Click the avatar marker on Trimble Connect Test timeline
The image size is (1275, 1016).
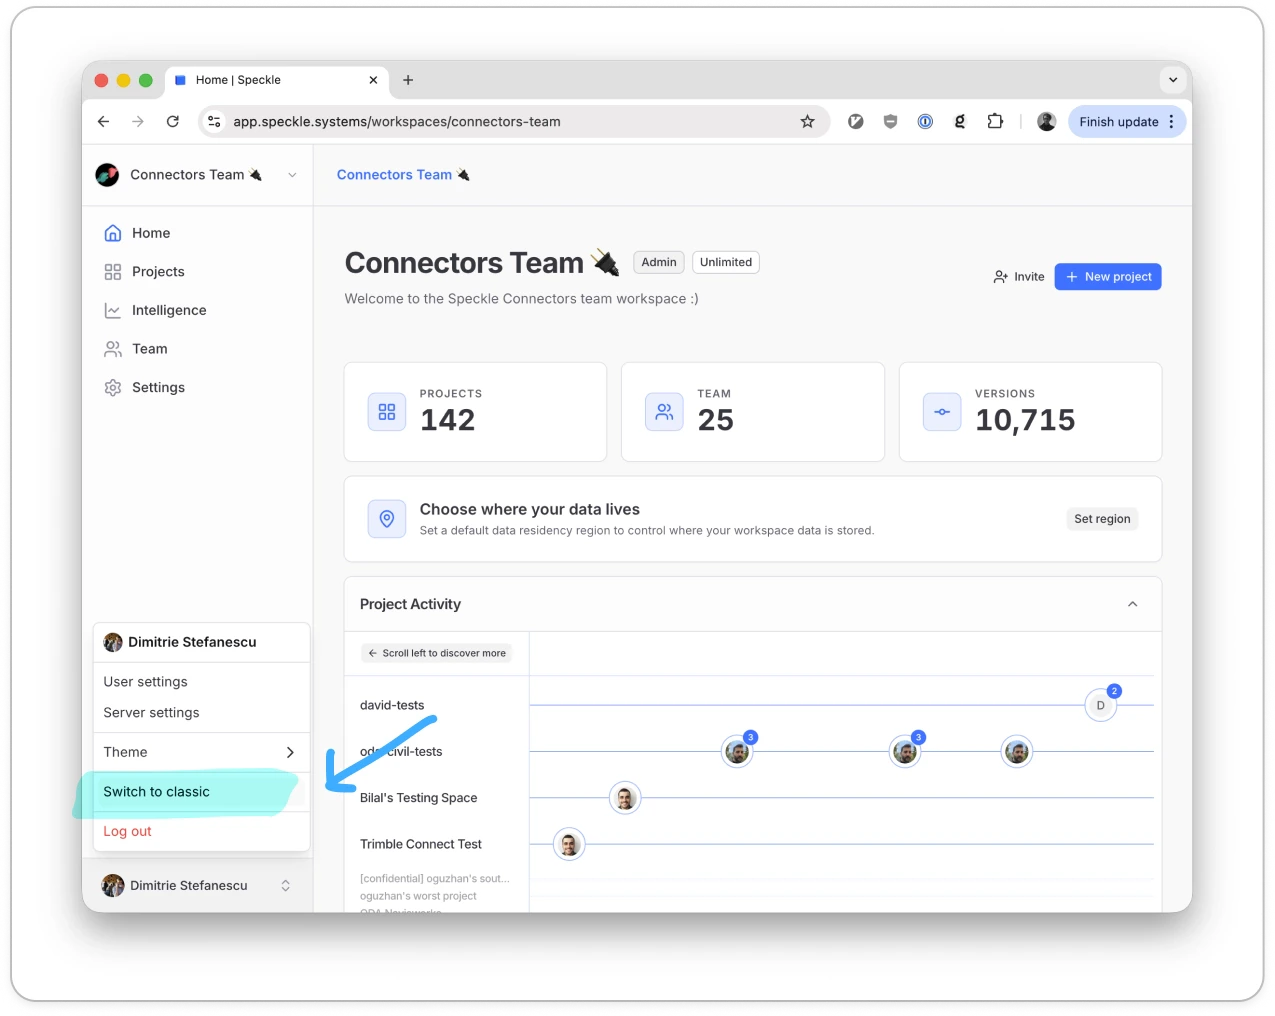[x=569, y=844]
